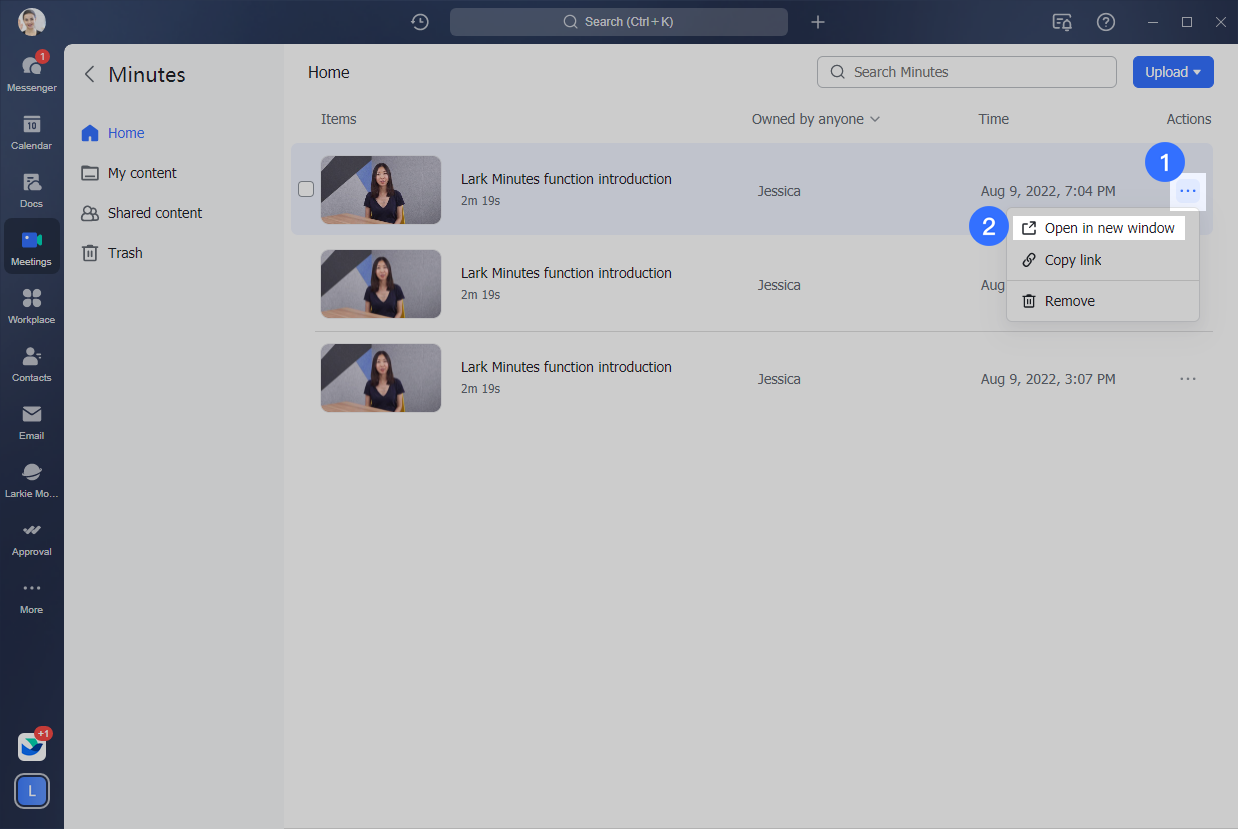1238x829 pixels.
Task: Open Workplace from the sidebar
Action: [31, 304]
